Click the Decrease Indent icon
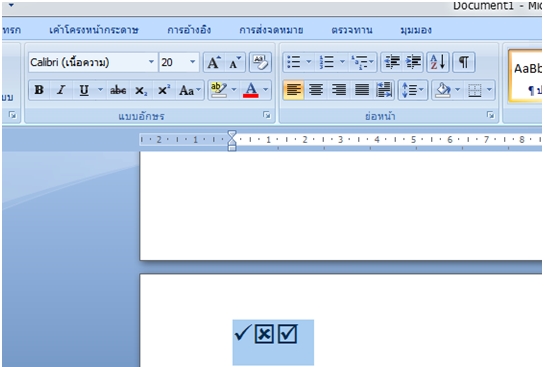 click(392, 62)
